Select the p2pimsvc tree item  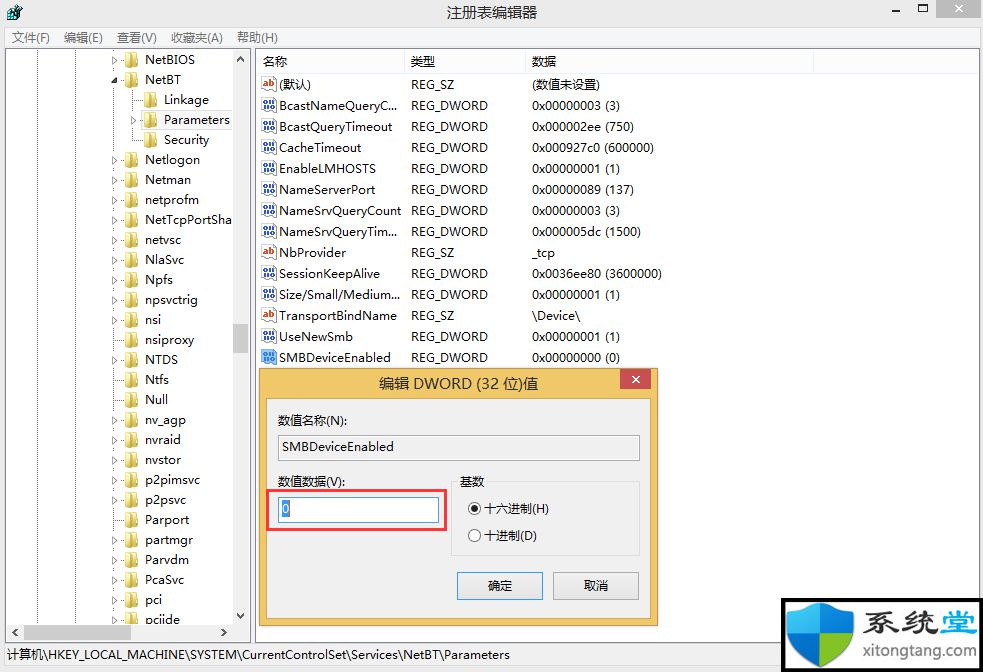172,480
